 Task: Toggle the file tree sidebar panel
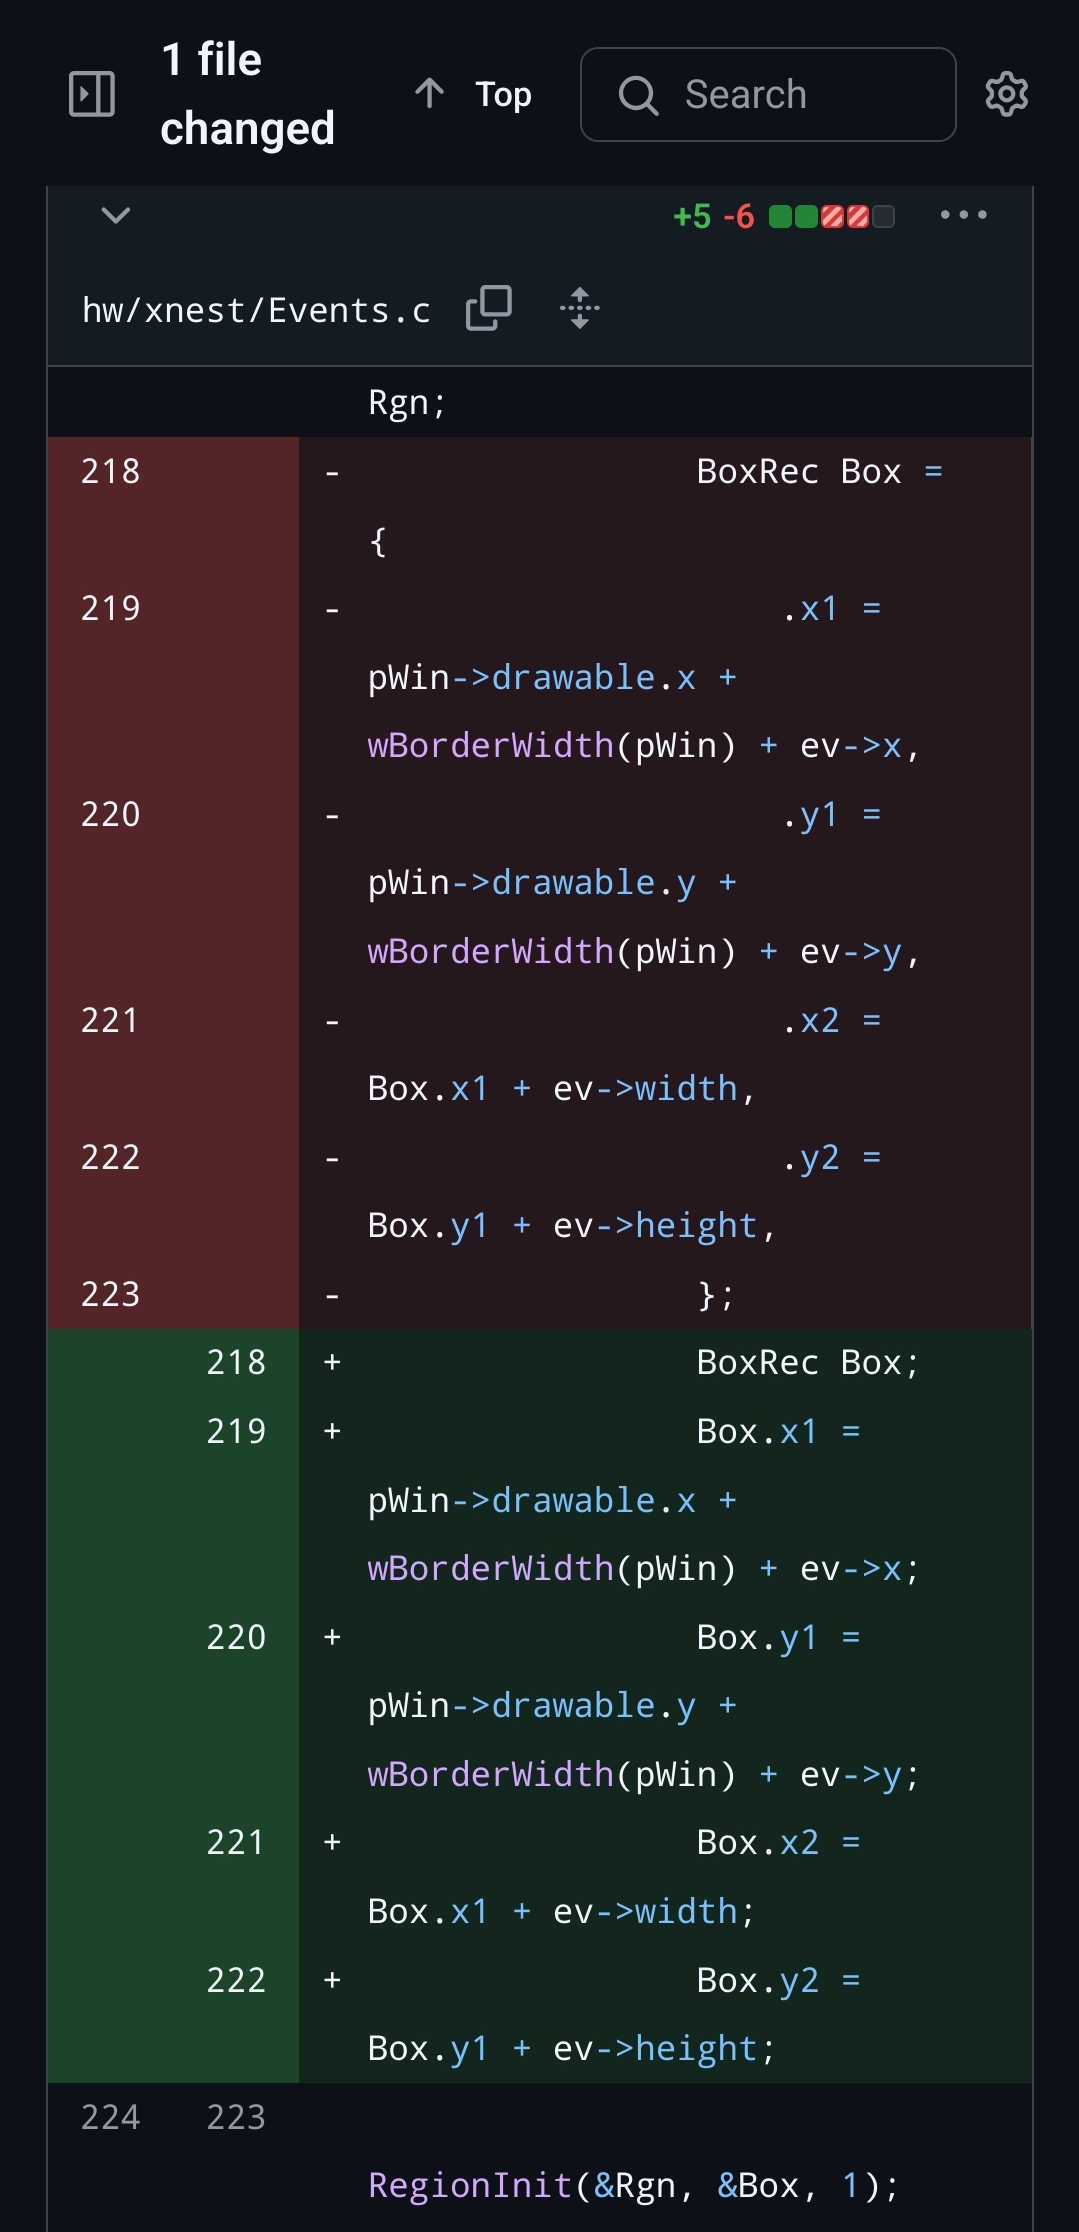click(x=91, y=94)
